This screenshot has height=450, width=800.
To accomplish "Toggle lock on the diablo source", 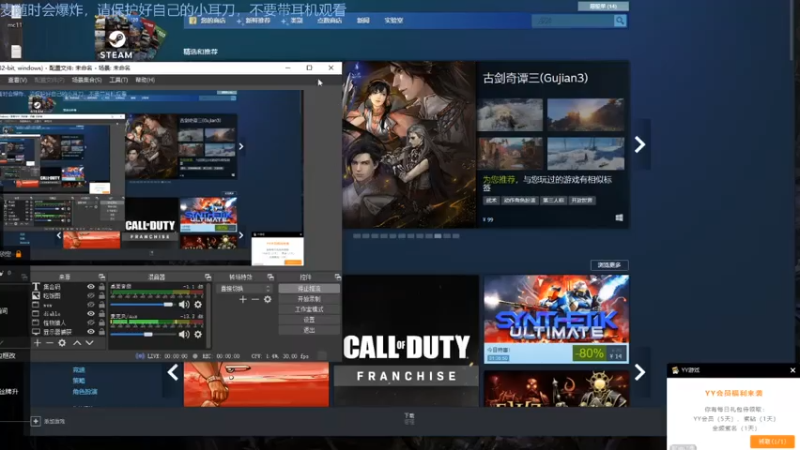I will [102, 313].
